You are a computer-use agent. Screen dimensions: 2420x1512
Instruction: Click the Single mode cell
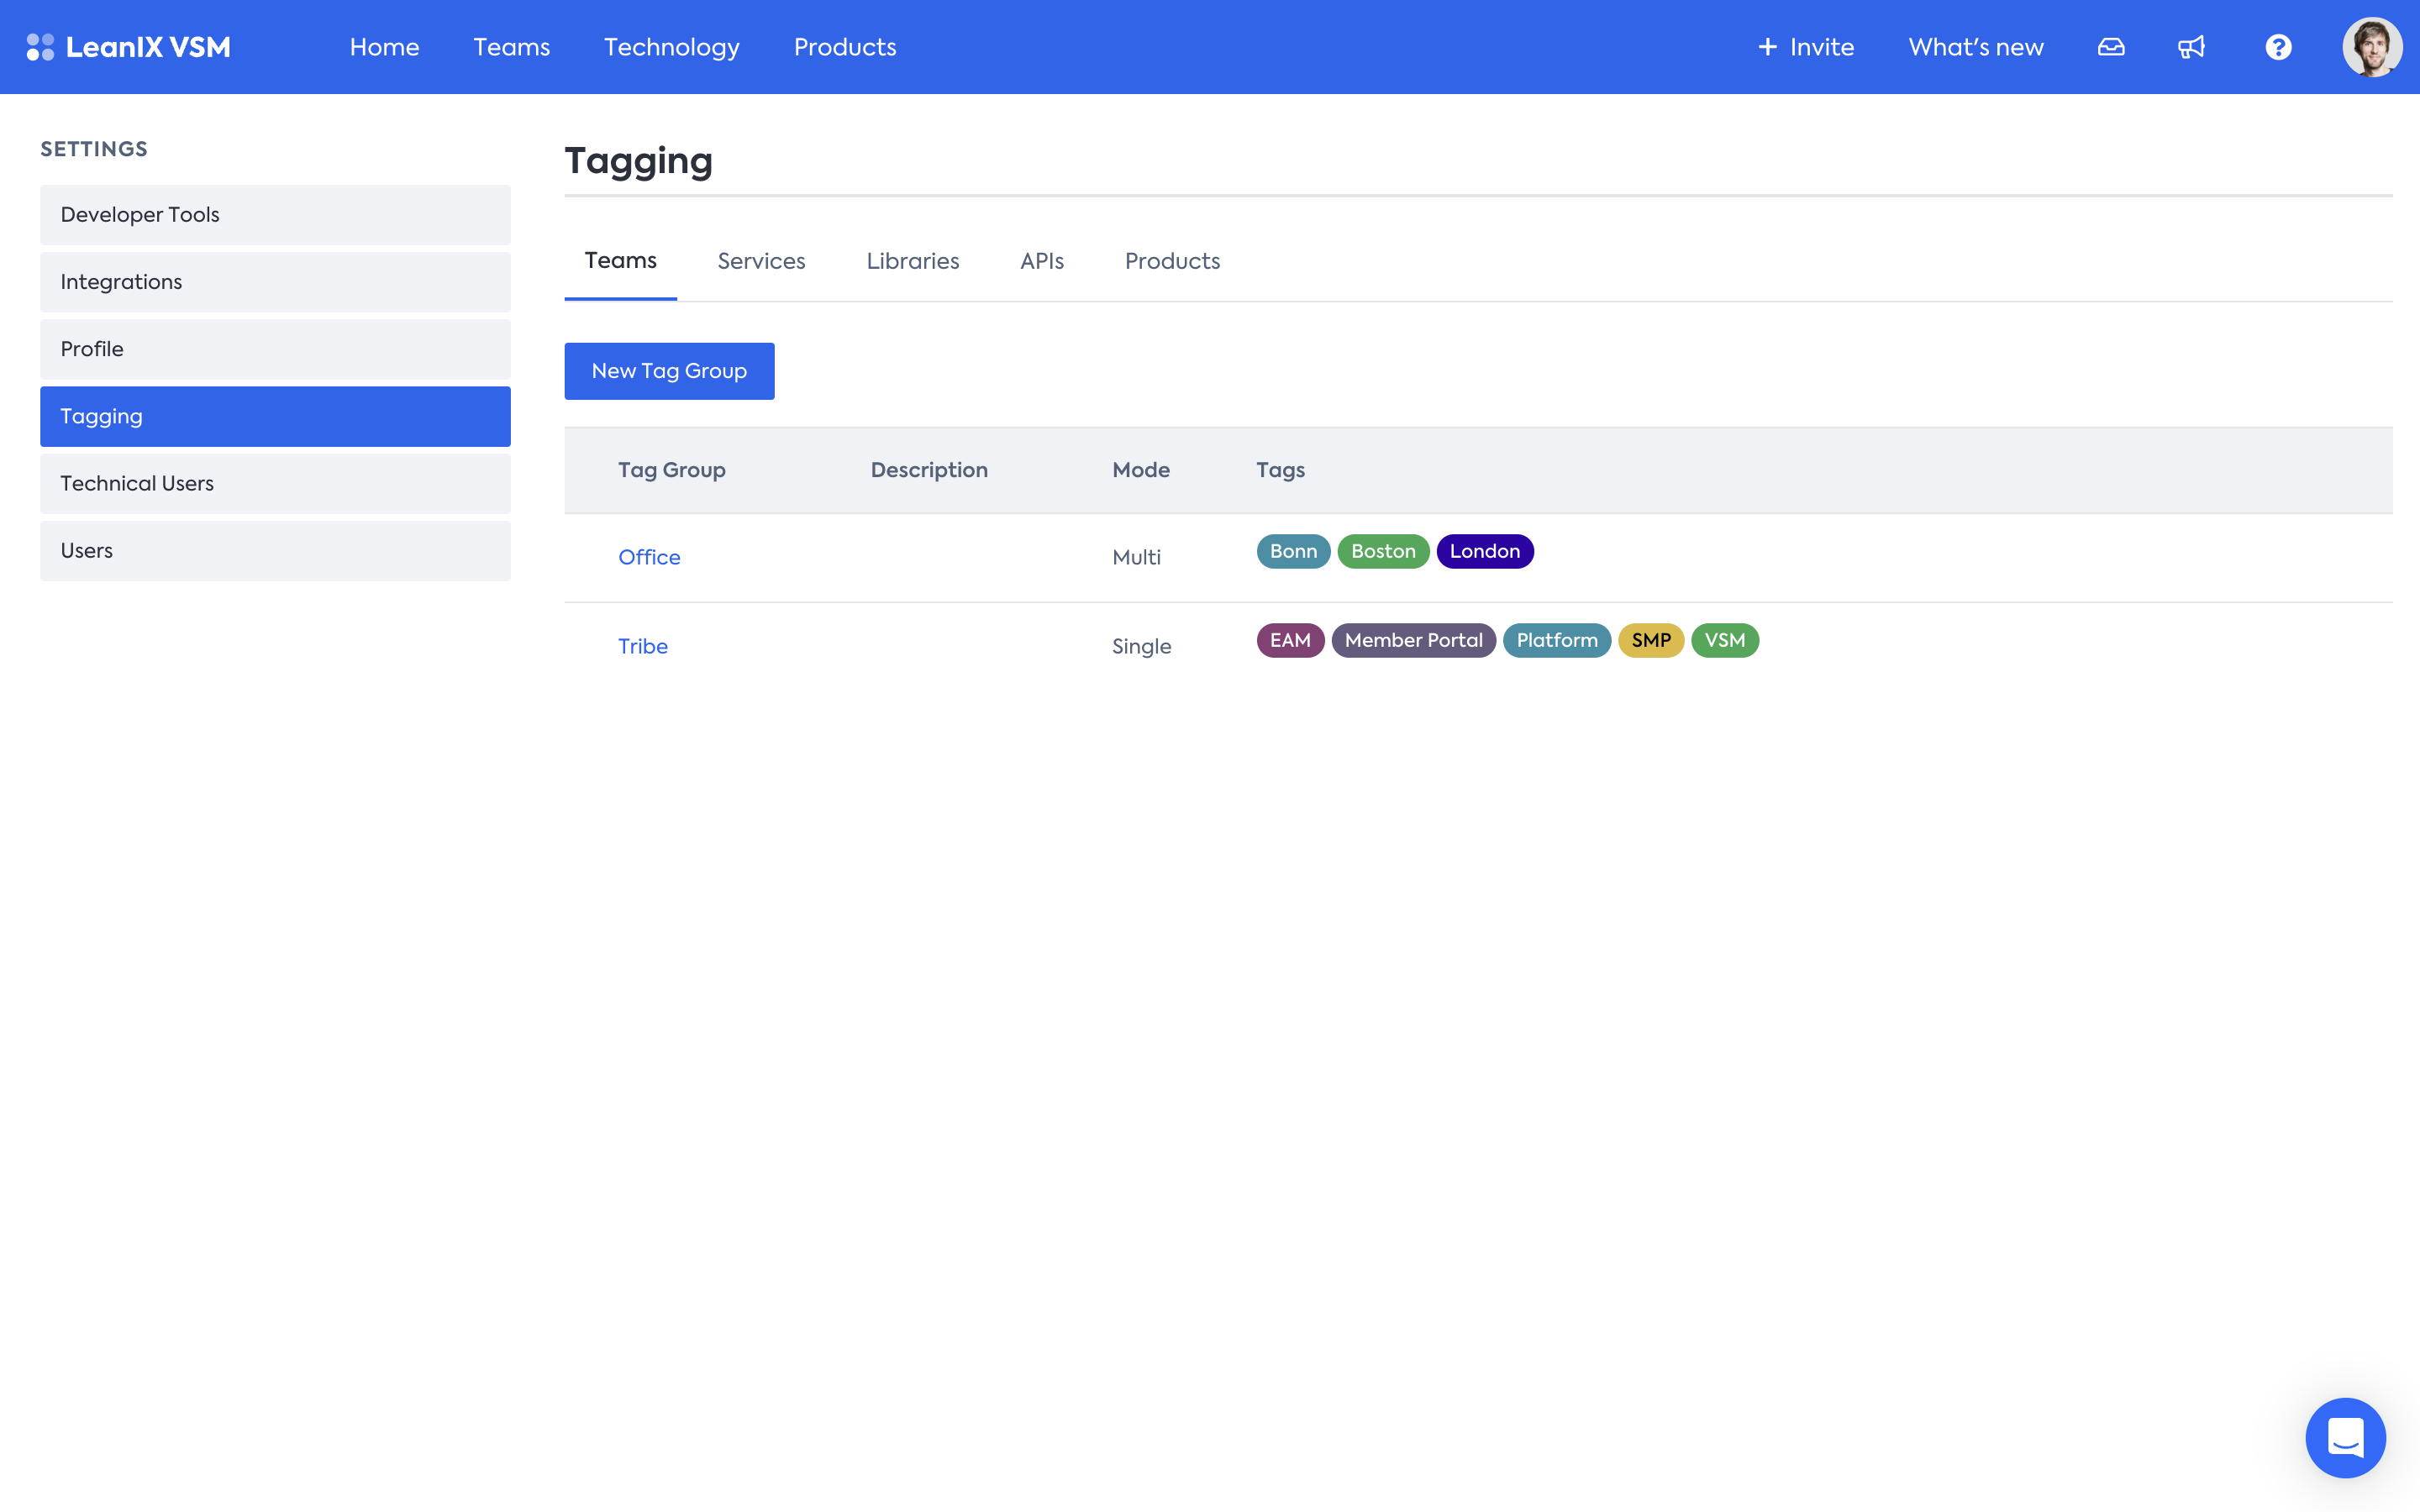pos(1141,646)
